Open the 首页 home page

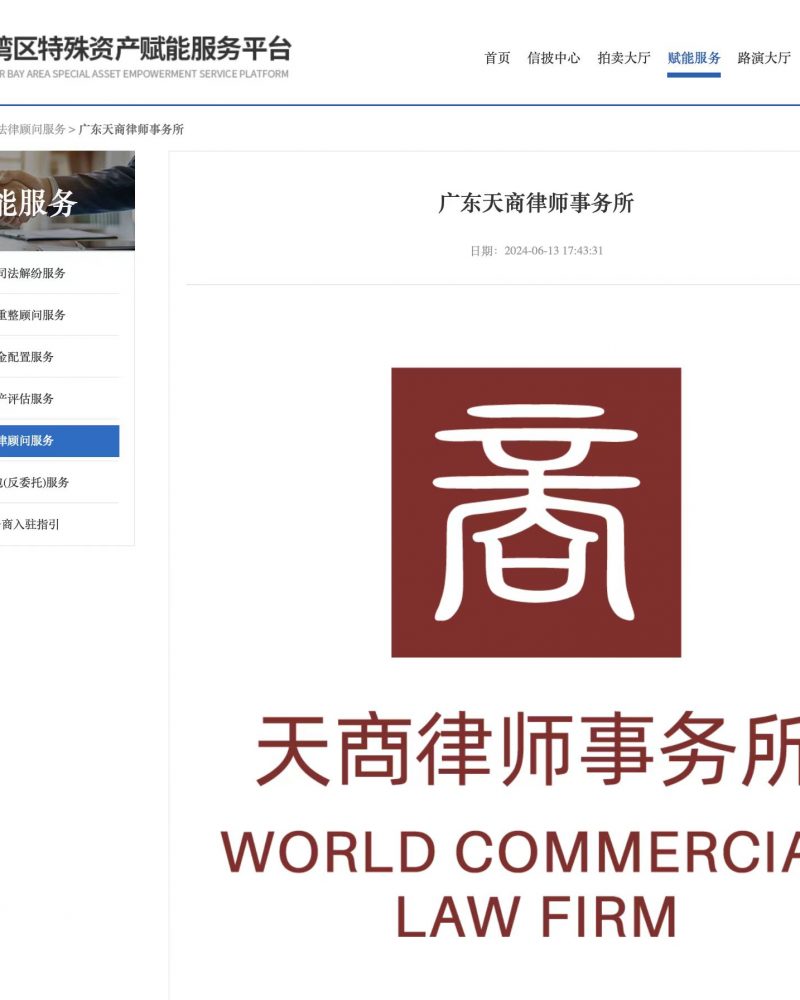[x=497, y=58]
